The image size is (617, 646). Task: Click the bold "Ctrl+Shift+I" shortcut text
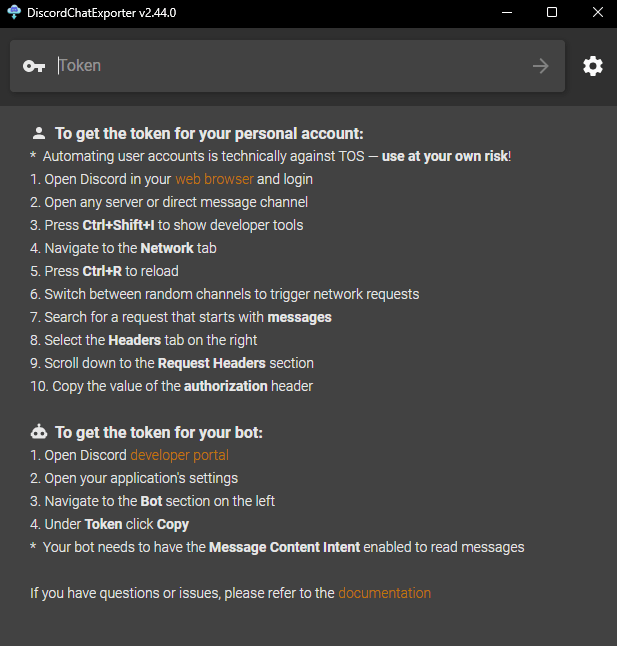click(x=120, y=225)
